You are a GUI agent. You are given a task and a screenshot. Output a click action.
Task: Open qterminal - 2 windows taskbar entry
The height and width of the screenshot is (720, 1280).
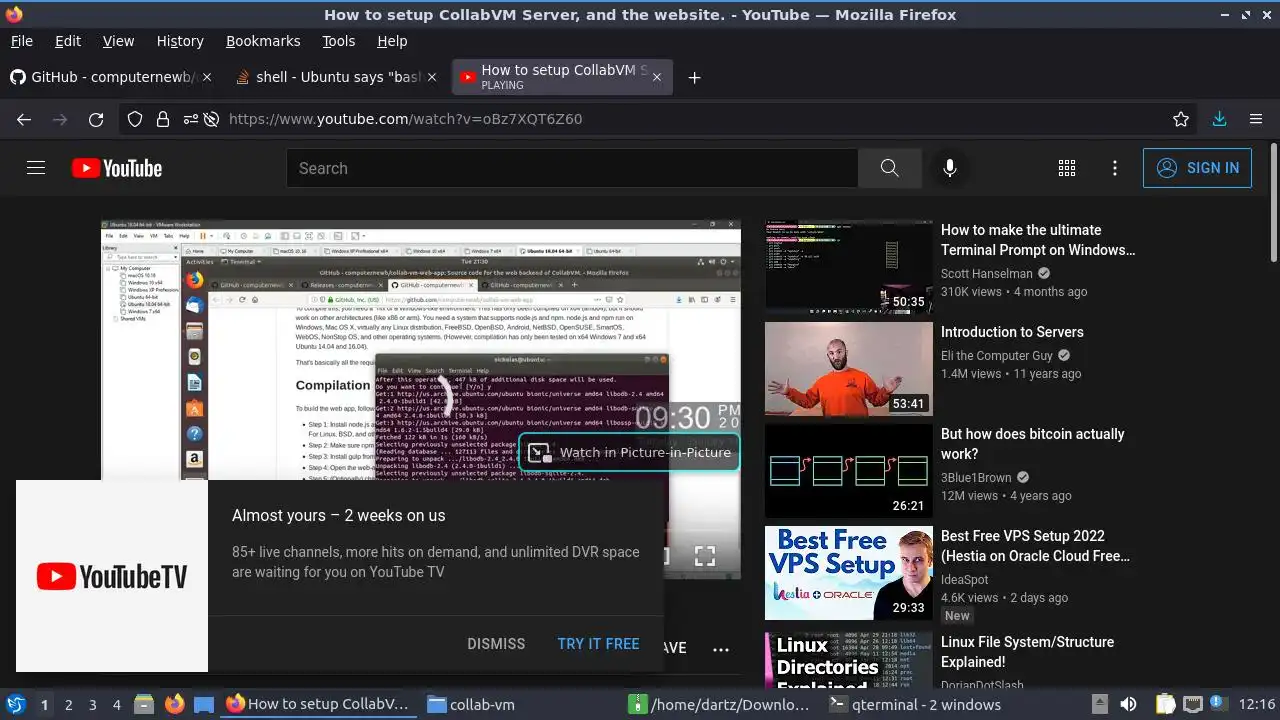point(922,705)
